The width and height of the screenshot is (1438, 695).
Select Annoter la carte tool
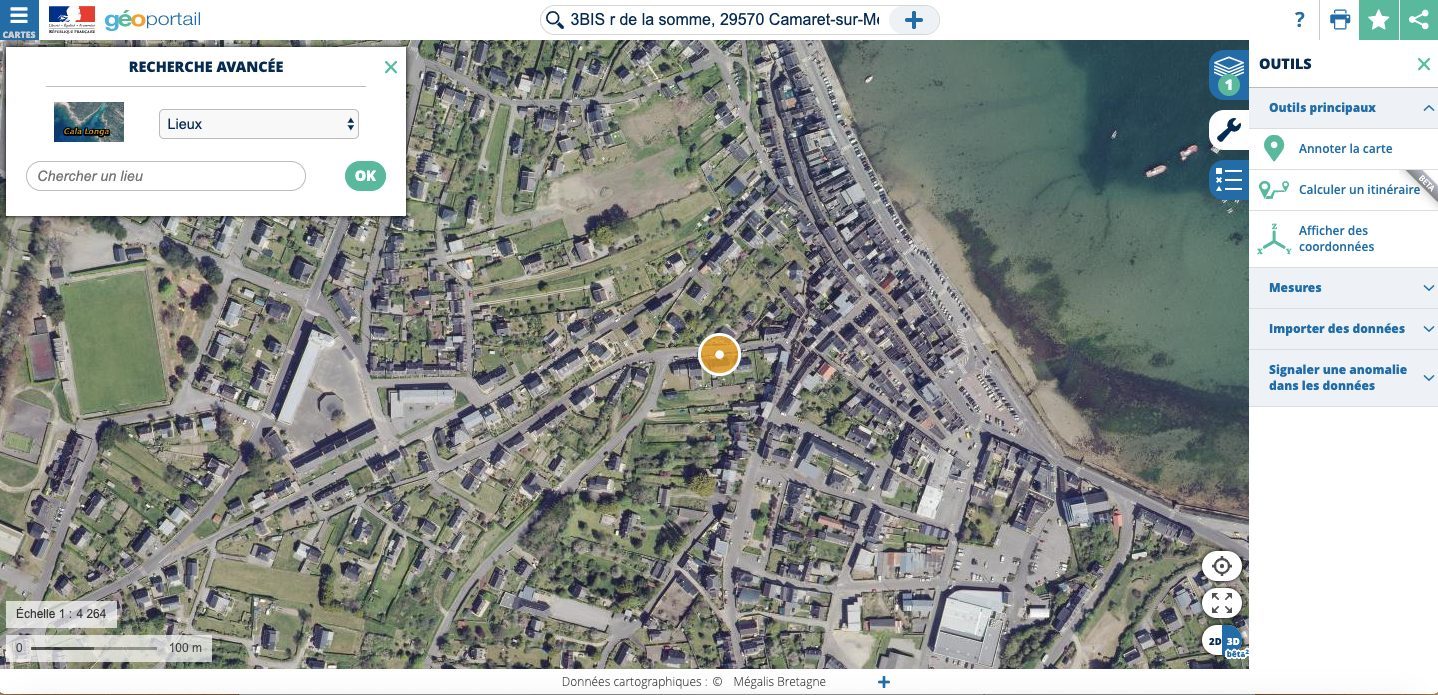pyautogui.click(x=1343, y=148)
